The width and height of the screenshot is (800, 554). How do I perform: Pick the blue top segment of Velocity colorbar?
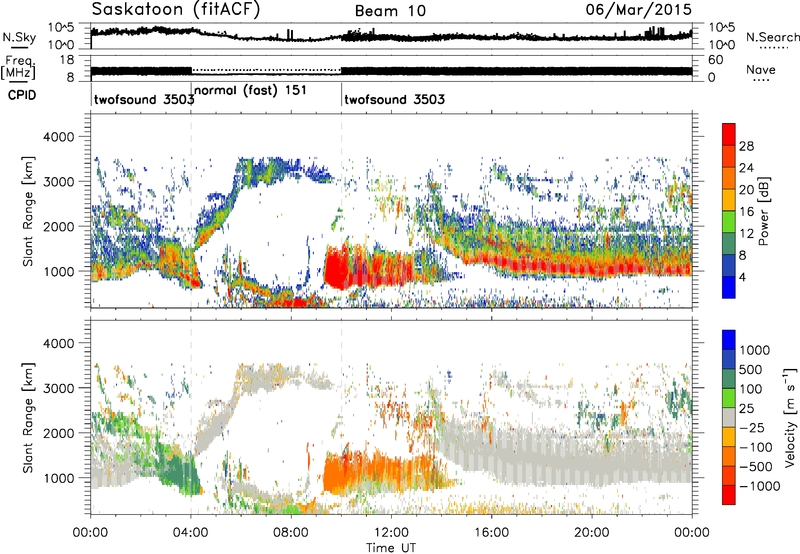coord(729,340)
